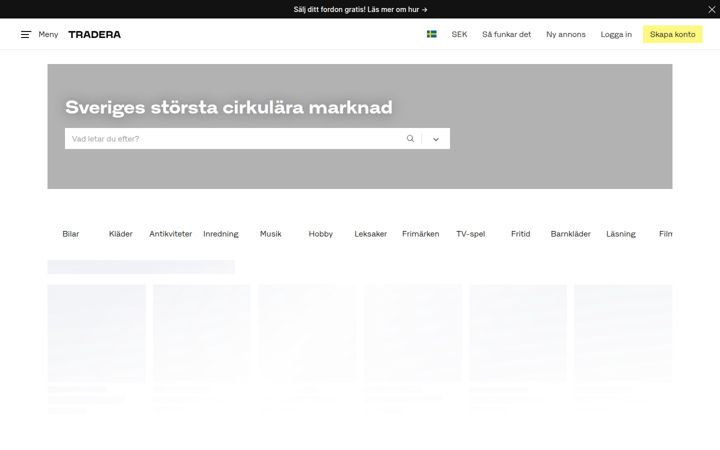The image size is (720, 450).
Task: Select the Musik category
Action: 271,234
